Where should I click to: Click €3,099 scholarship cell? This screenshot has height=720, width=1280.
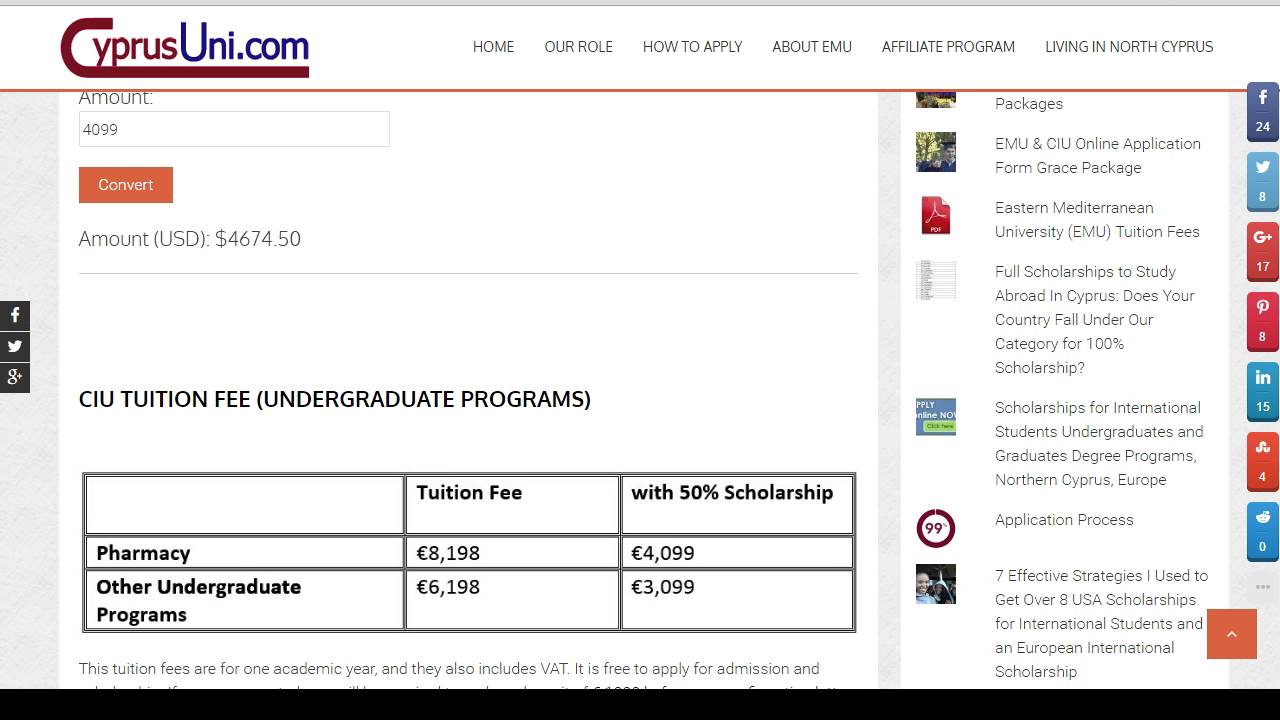tap(737, 600)
